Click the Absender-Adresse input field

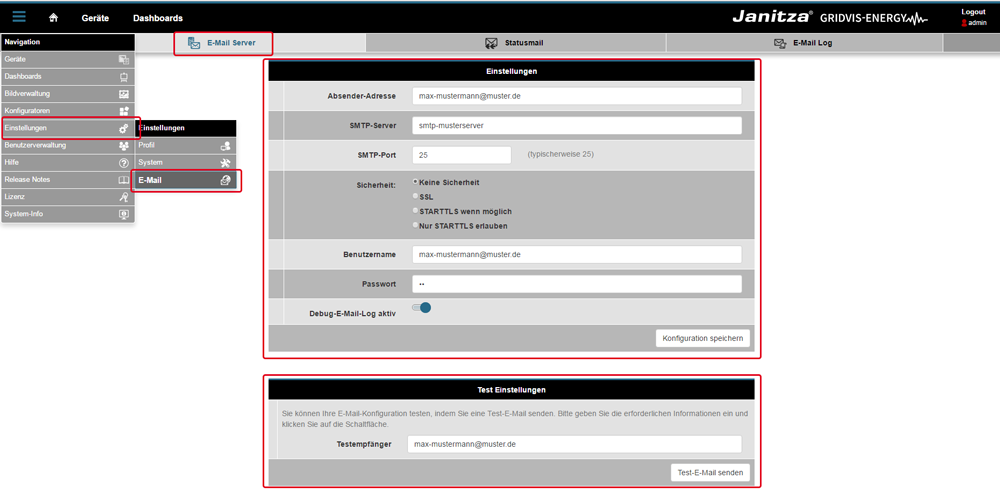577,96
